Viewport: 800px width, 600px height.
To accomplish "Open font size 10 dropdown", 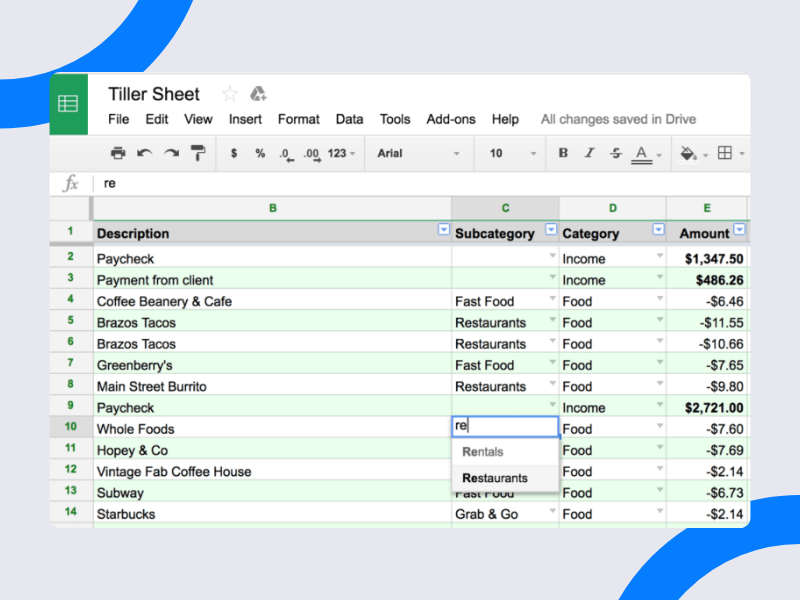I will click(512, 153).
